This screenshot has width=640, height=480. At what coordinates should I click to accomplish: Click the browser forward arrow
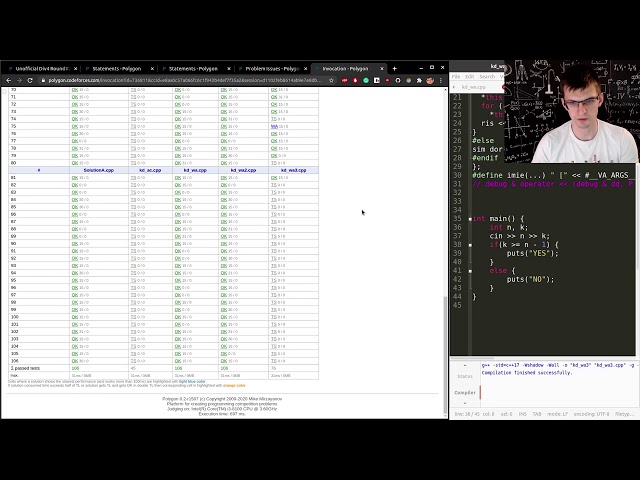pos(19,80)
